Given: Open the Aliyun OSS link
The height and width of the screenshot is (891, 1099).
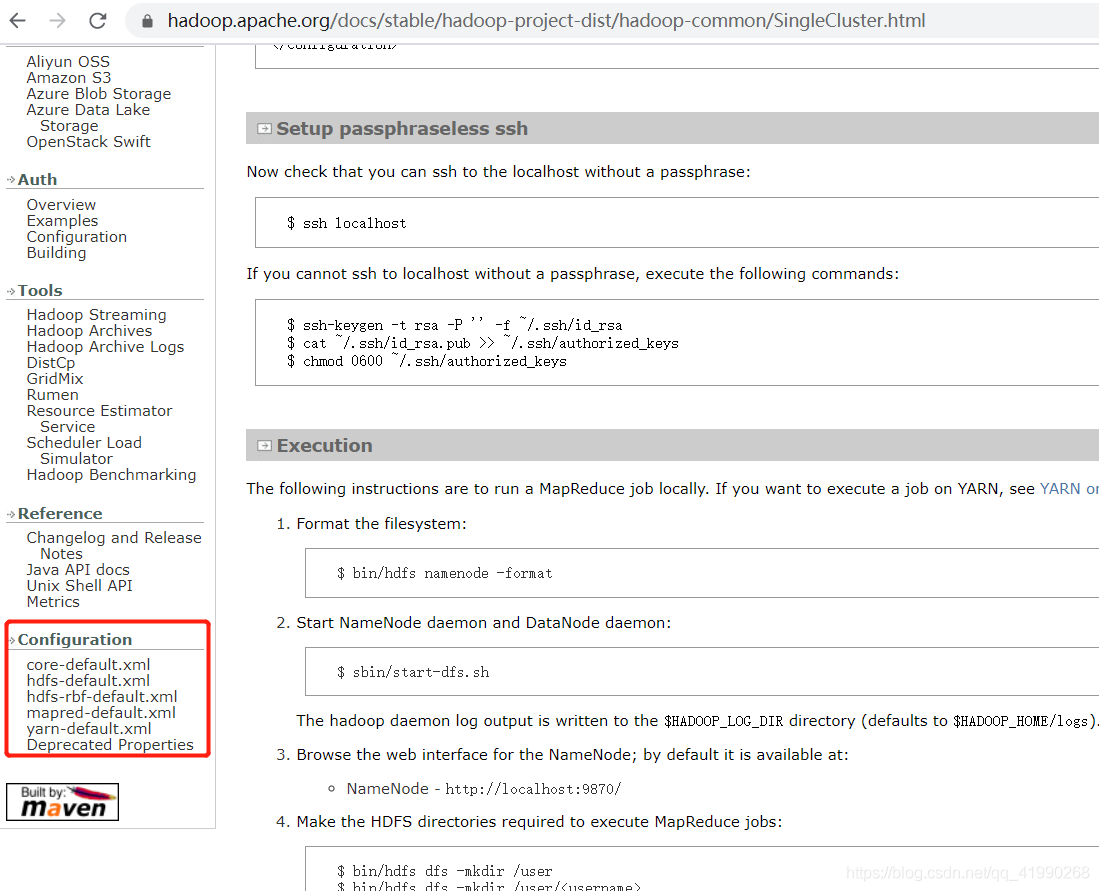Looking at the screenshot, I should (68, 62).
